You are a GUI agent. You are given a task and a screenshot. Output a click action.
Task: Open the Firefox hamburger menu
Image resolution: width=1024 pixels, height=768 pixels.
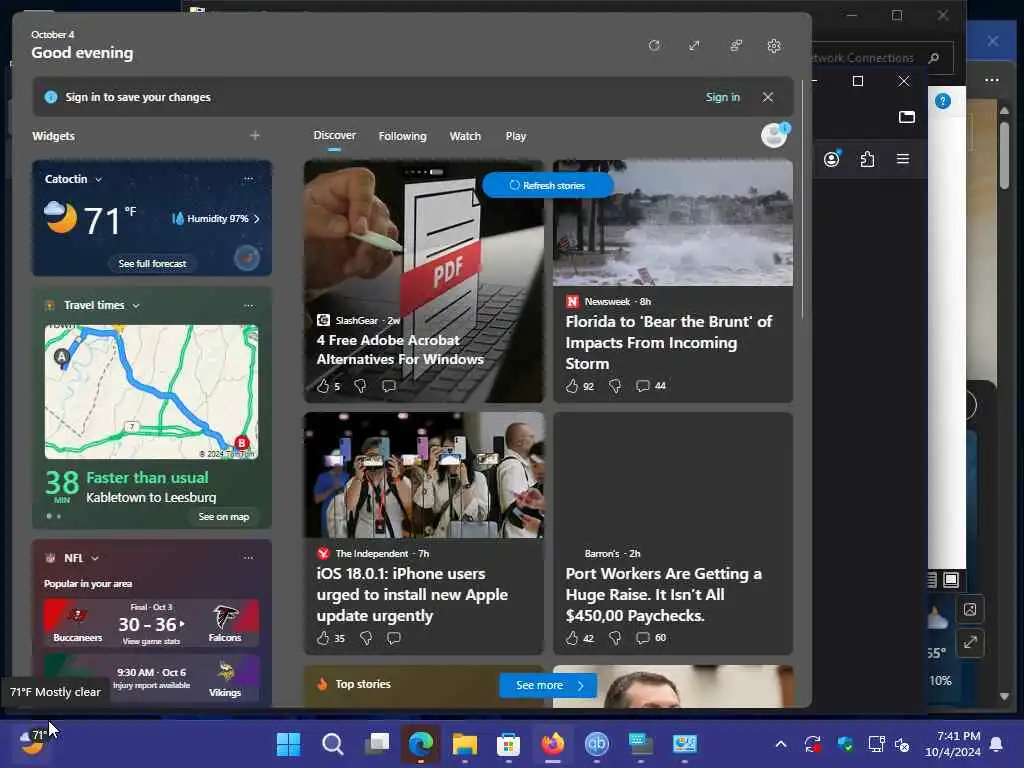point(903,159)
